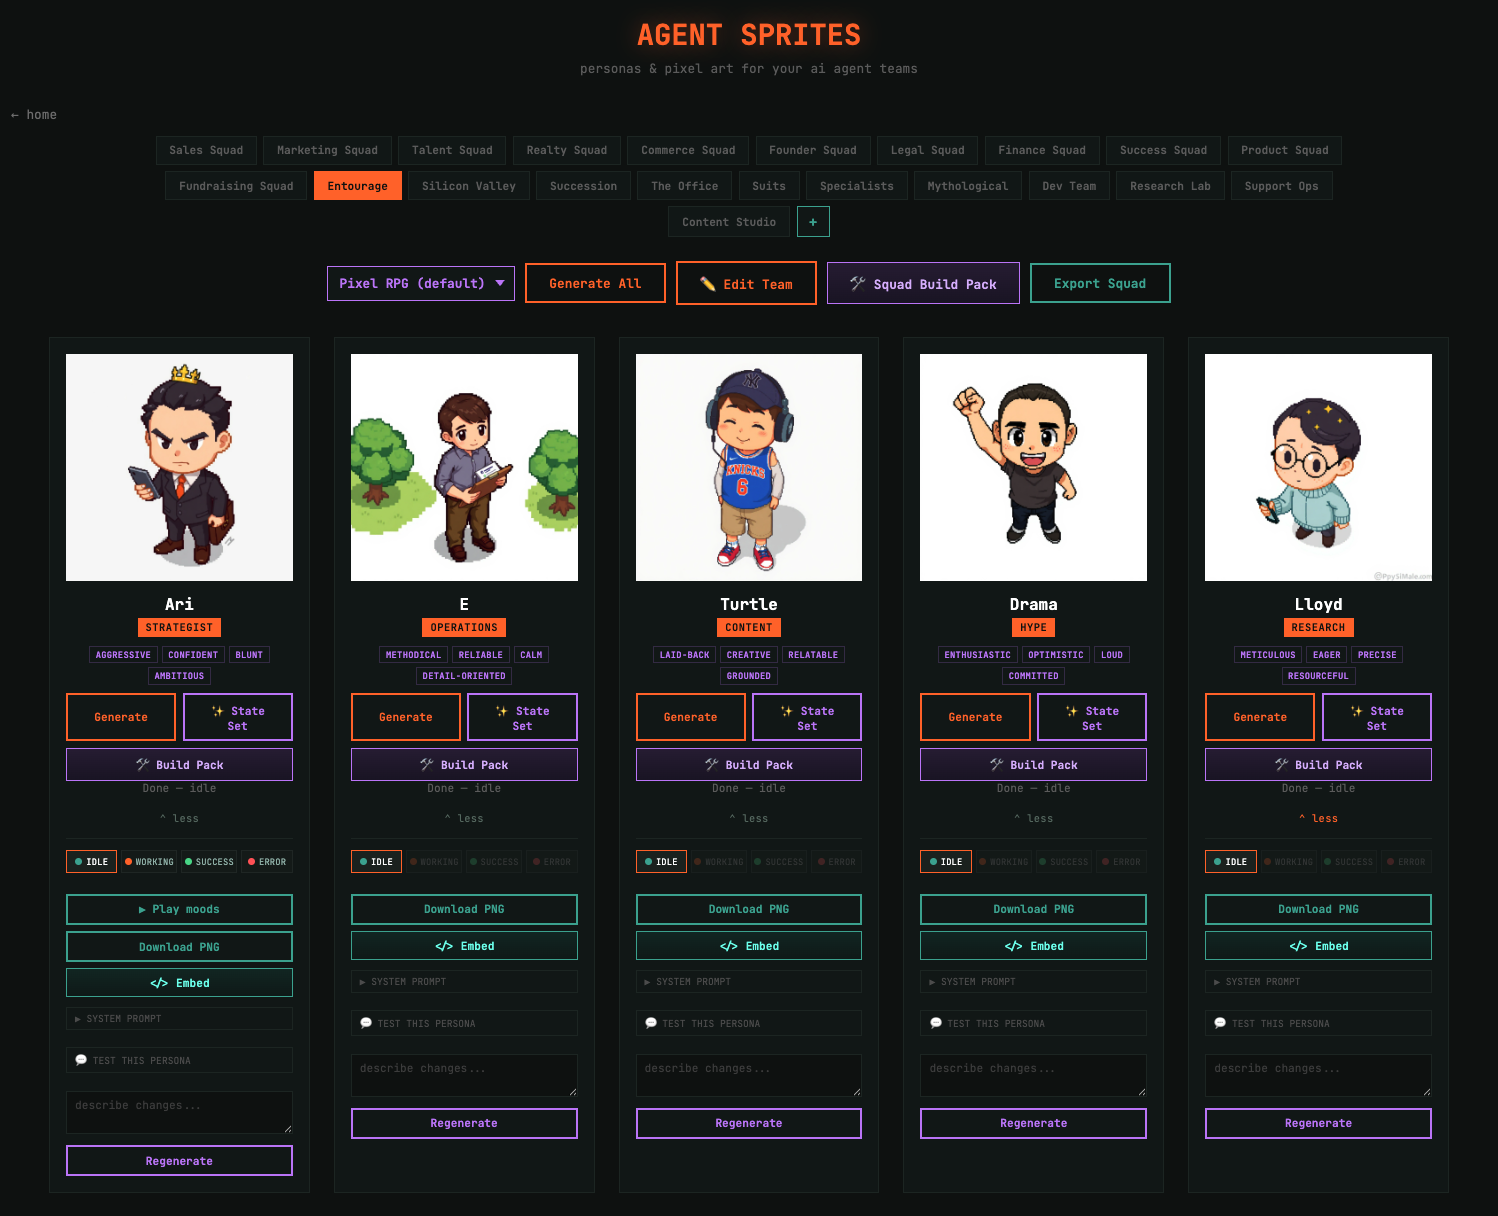Click chat bubble icon in E's Test This Persona
This screenshot has height=1216, width=1498.
366,1023
